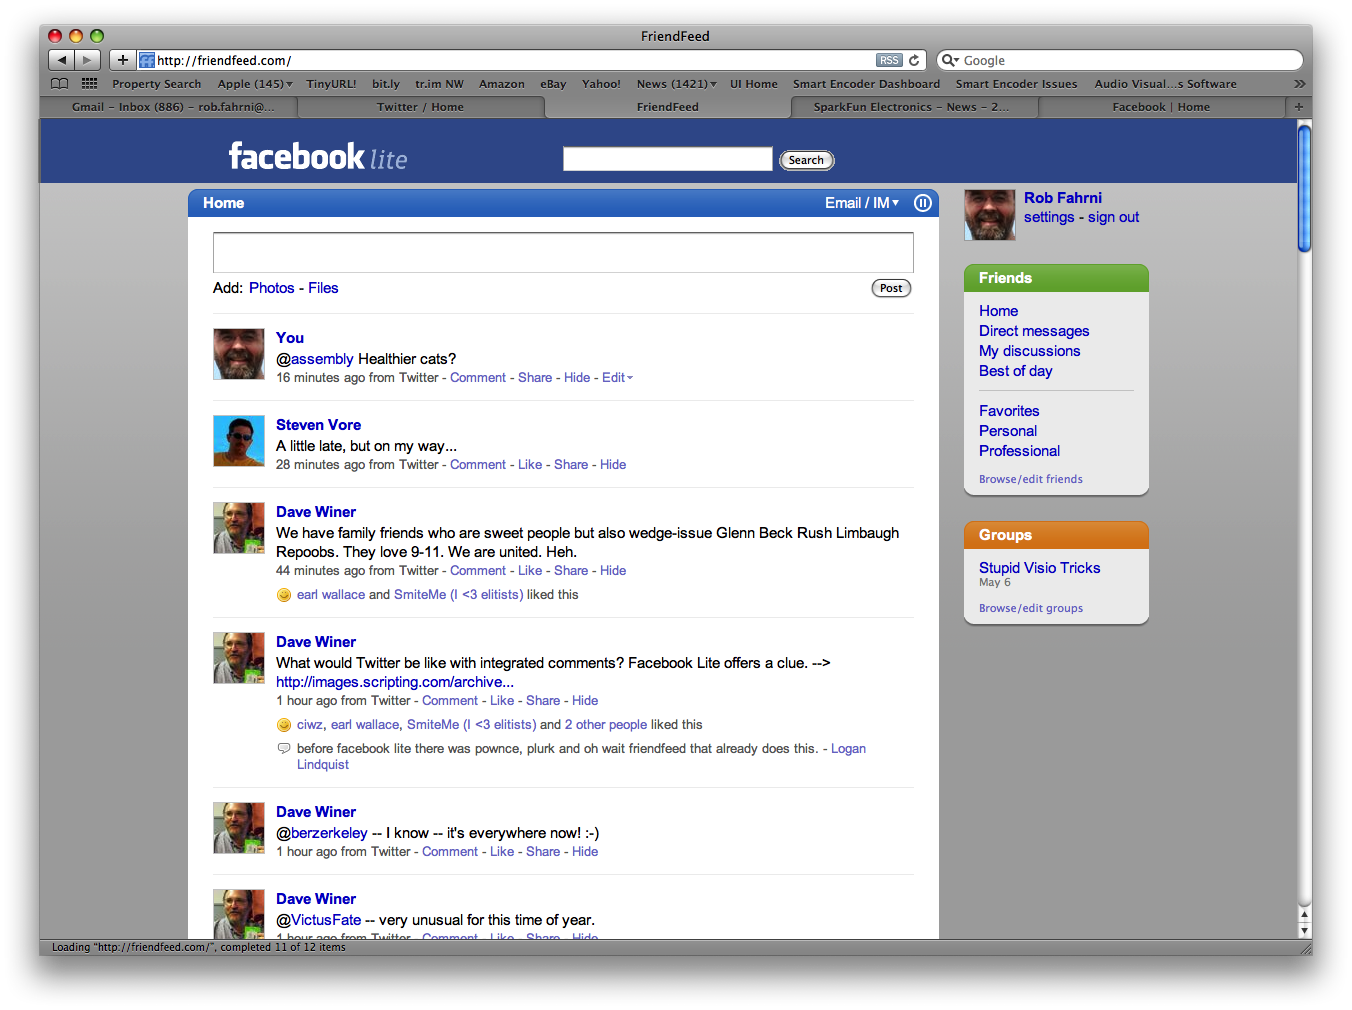Go forward with the browser forward arrow

88,60
